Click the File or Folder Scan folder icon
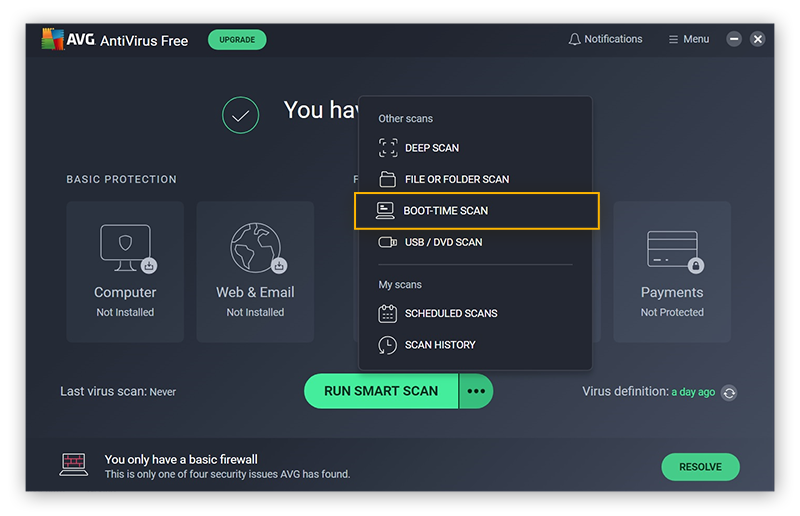This screenshot has width=800, height=516. pos(388,179)
